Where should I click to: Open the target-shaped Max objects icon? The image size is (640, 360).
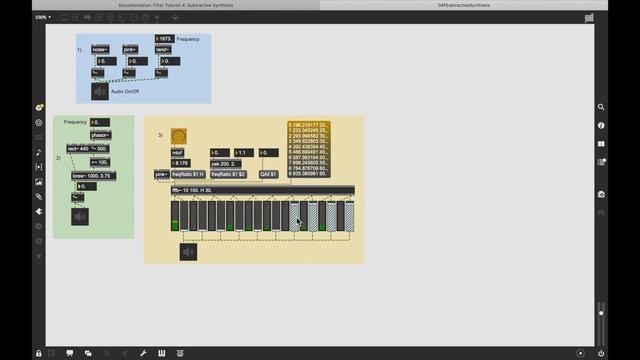tap(39, 122)
